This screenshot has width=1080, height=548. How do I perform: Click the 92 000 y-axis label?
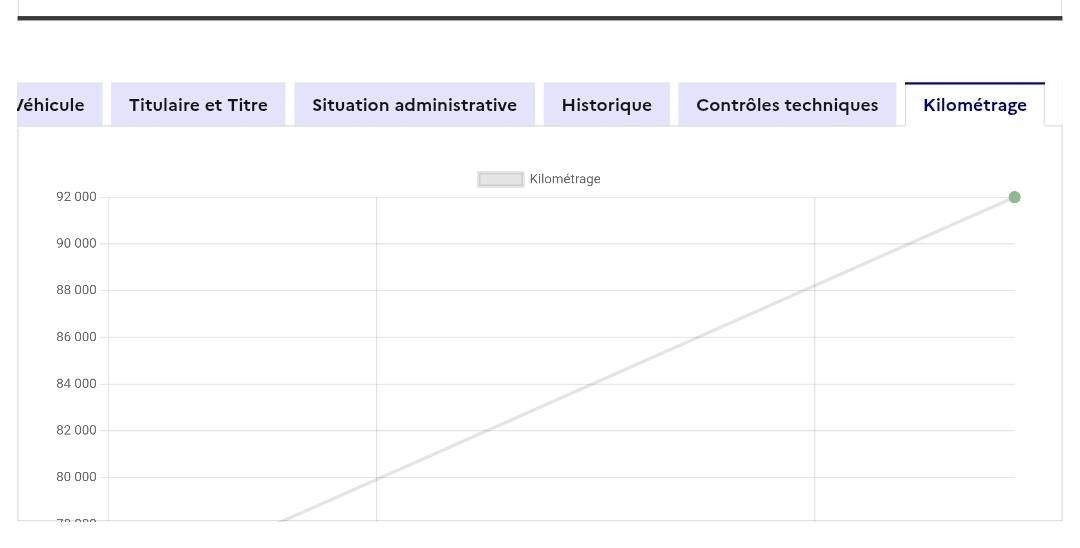tap(76, 197)
